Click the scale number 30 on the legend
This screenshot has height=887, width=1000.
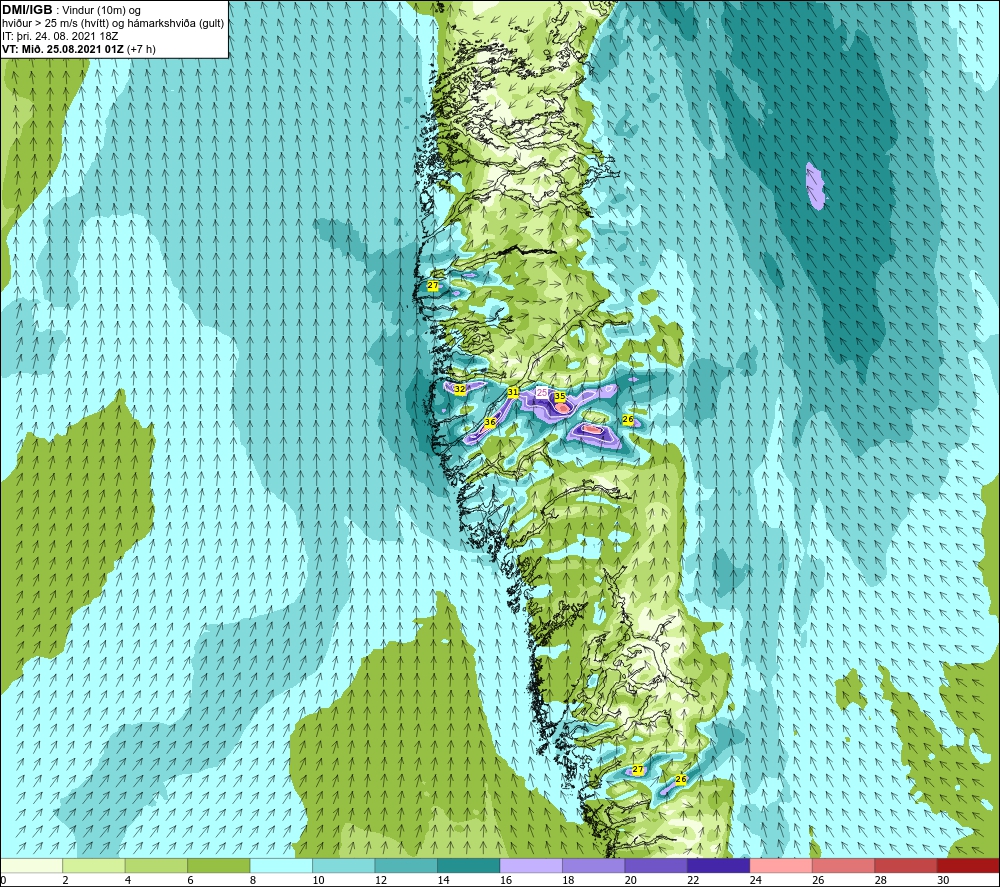(943, 880)
